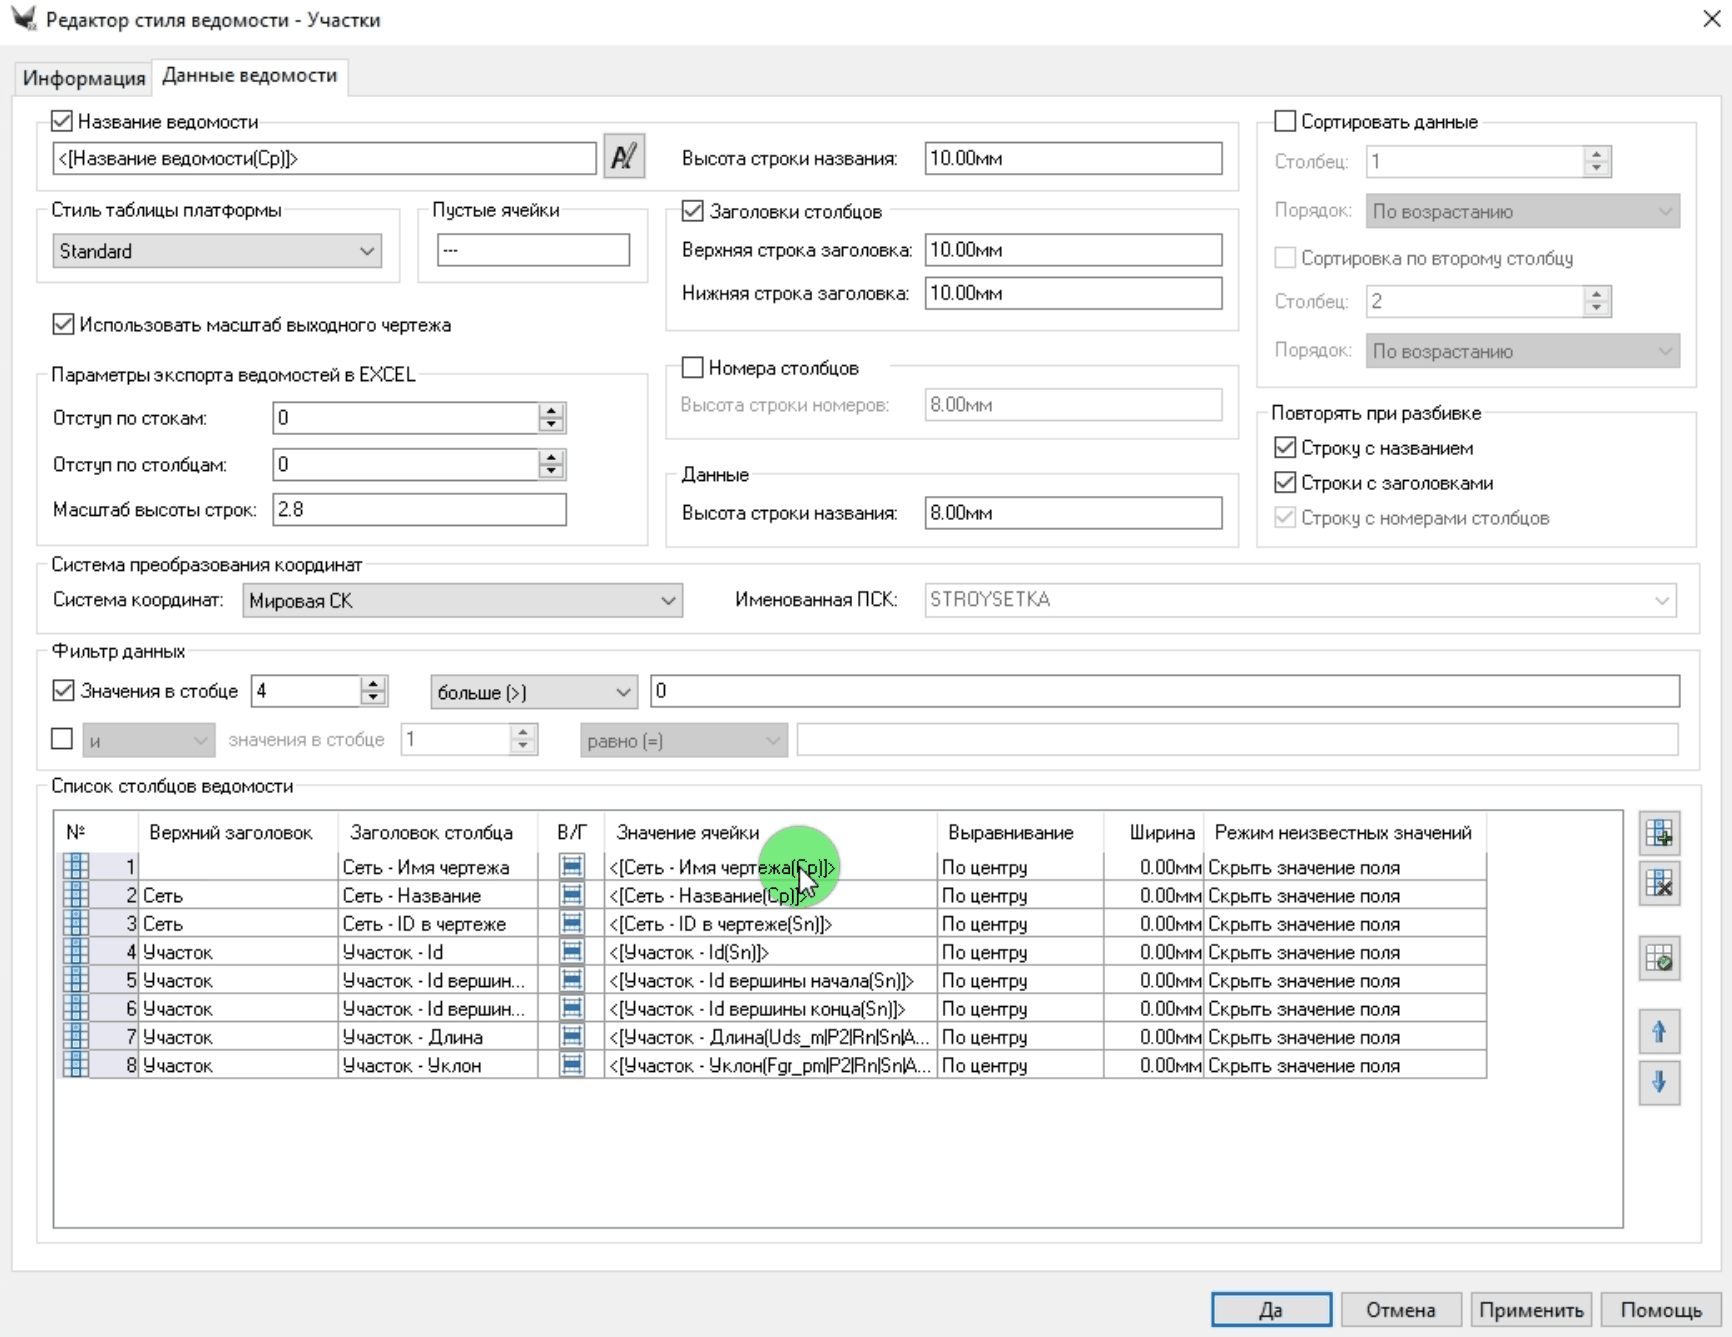Uncheck Использовать масштаб выходного чертежа
The height and width of the screenshot is (1337, 1732).
point(63,324)
